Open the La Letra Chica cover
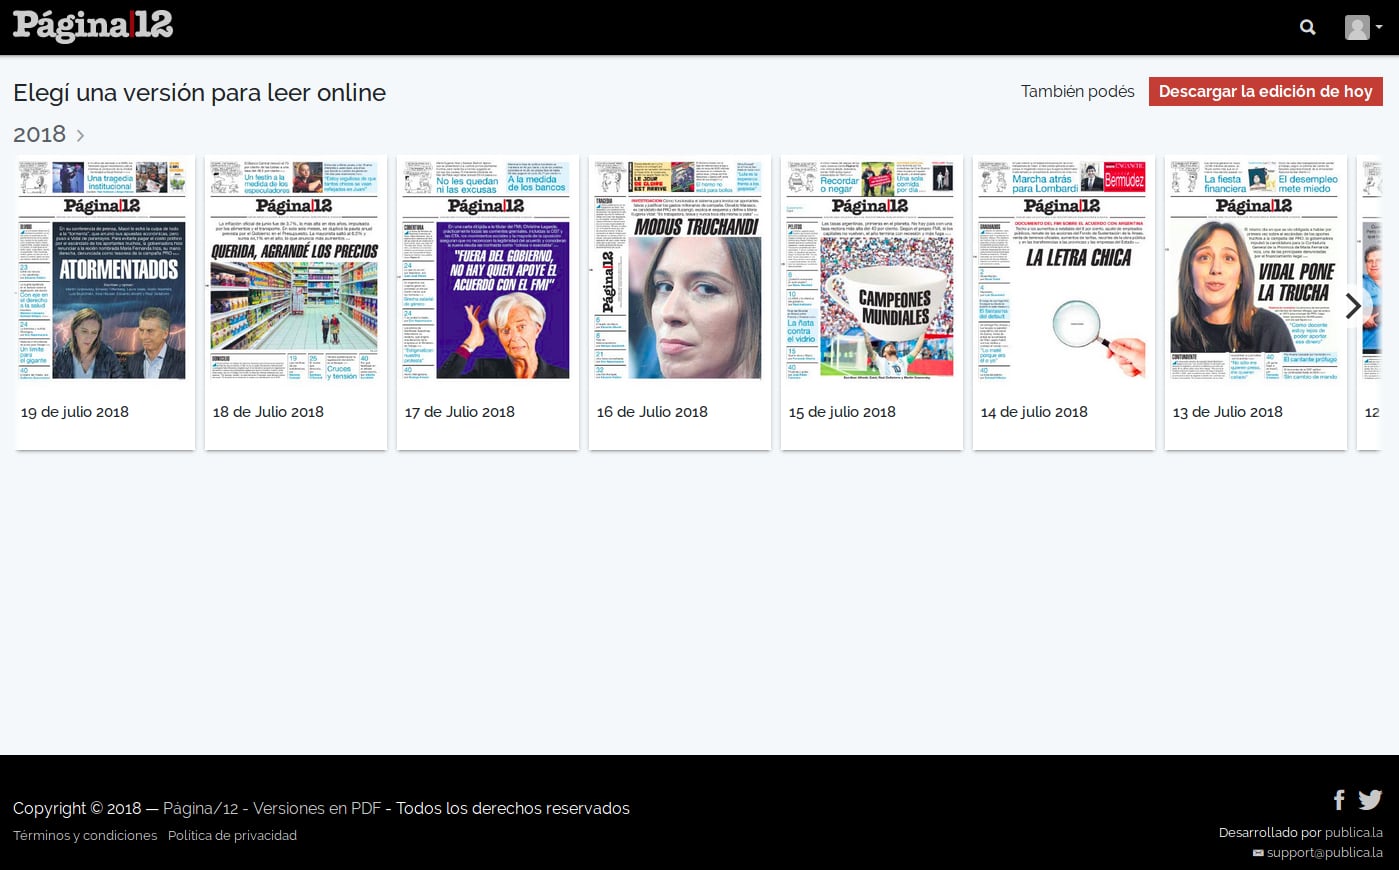This screenshot has height=870, width=1399. pos(1063,270)
